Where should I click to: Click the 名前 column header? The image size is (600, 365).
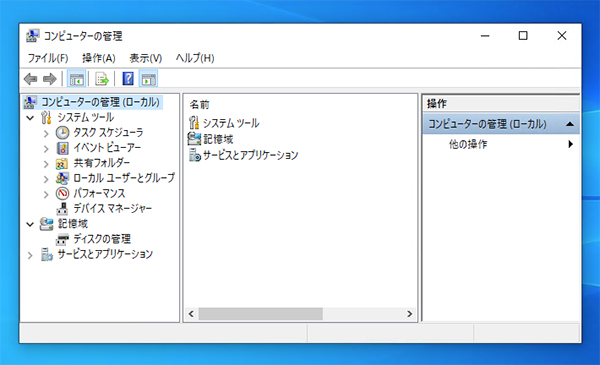click(199, 104)
